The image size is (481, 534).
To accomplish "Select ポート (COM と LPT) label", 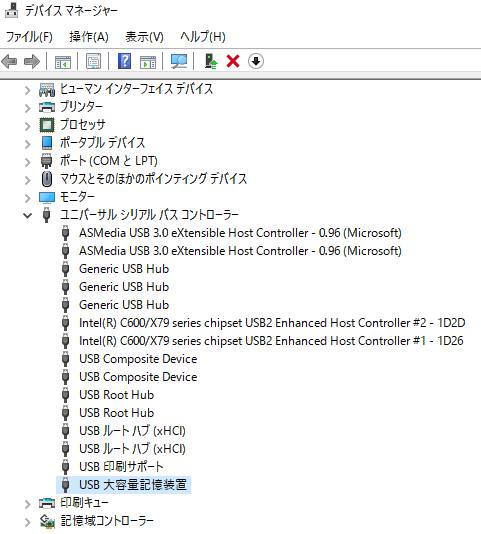I will pyautogui.click(x=109, y=161).
